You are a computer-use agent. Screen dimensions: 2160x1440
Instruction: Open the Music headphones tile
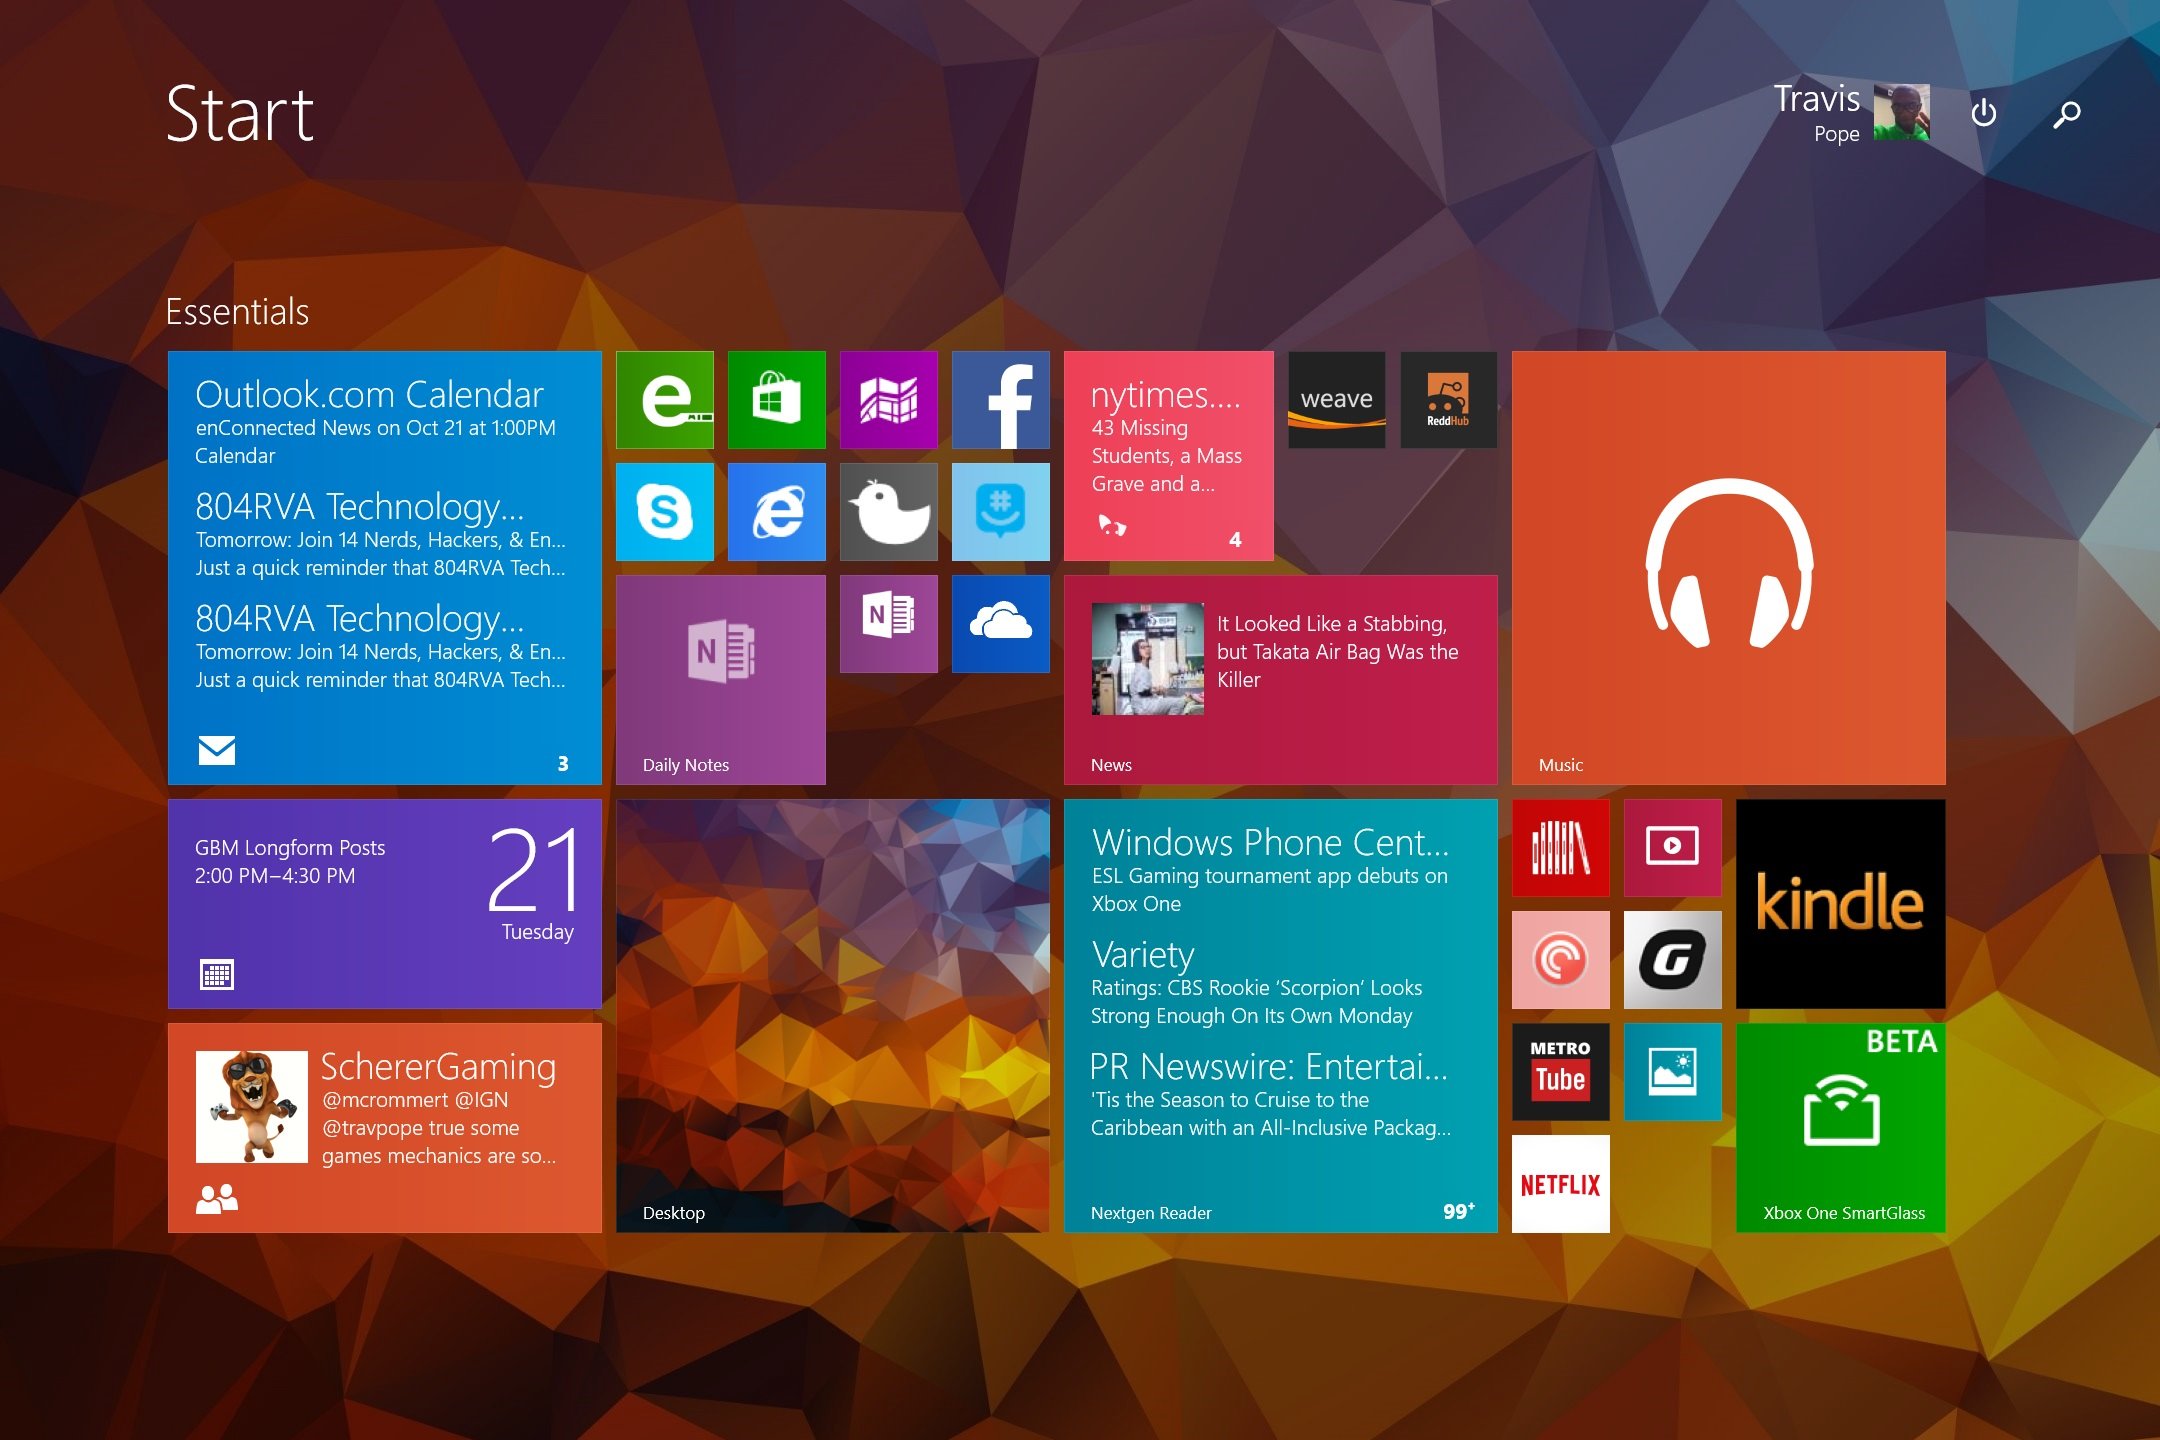(1729, 568)
